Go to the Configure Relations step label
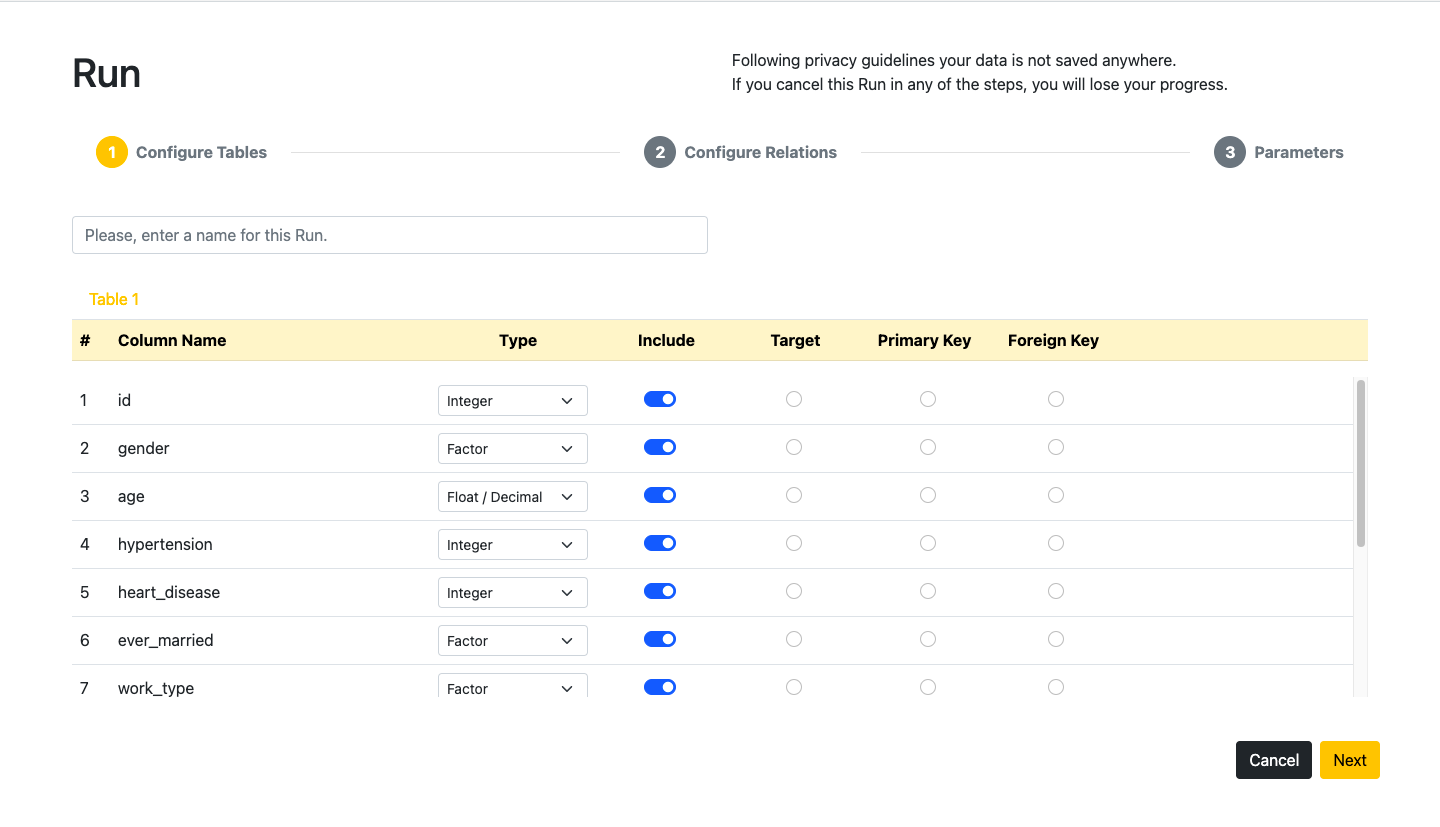The height and width of the screenshot is (827, 1440). pyautogui.click(x=760, y=152)
